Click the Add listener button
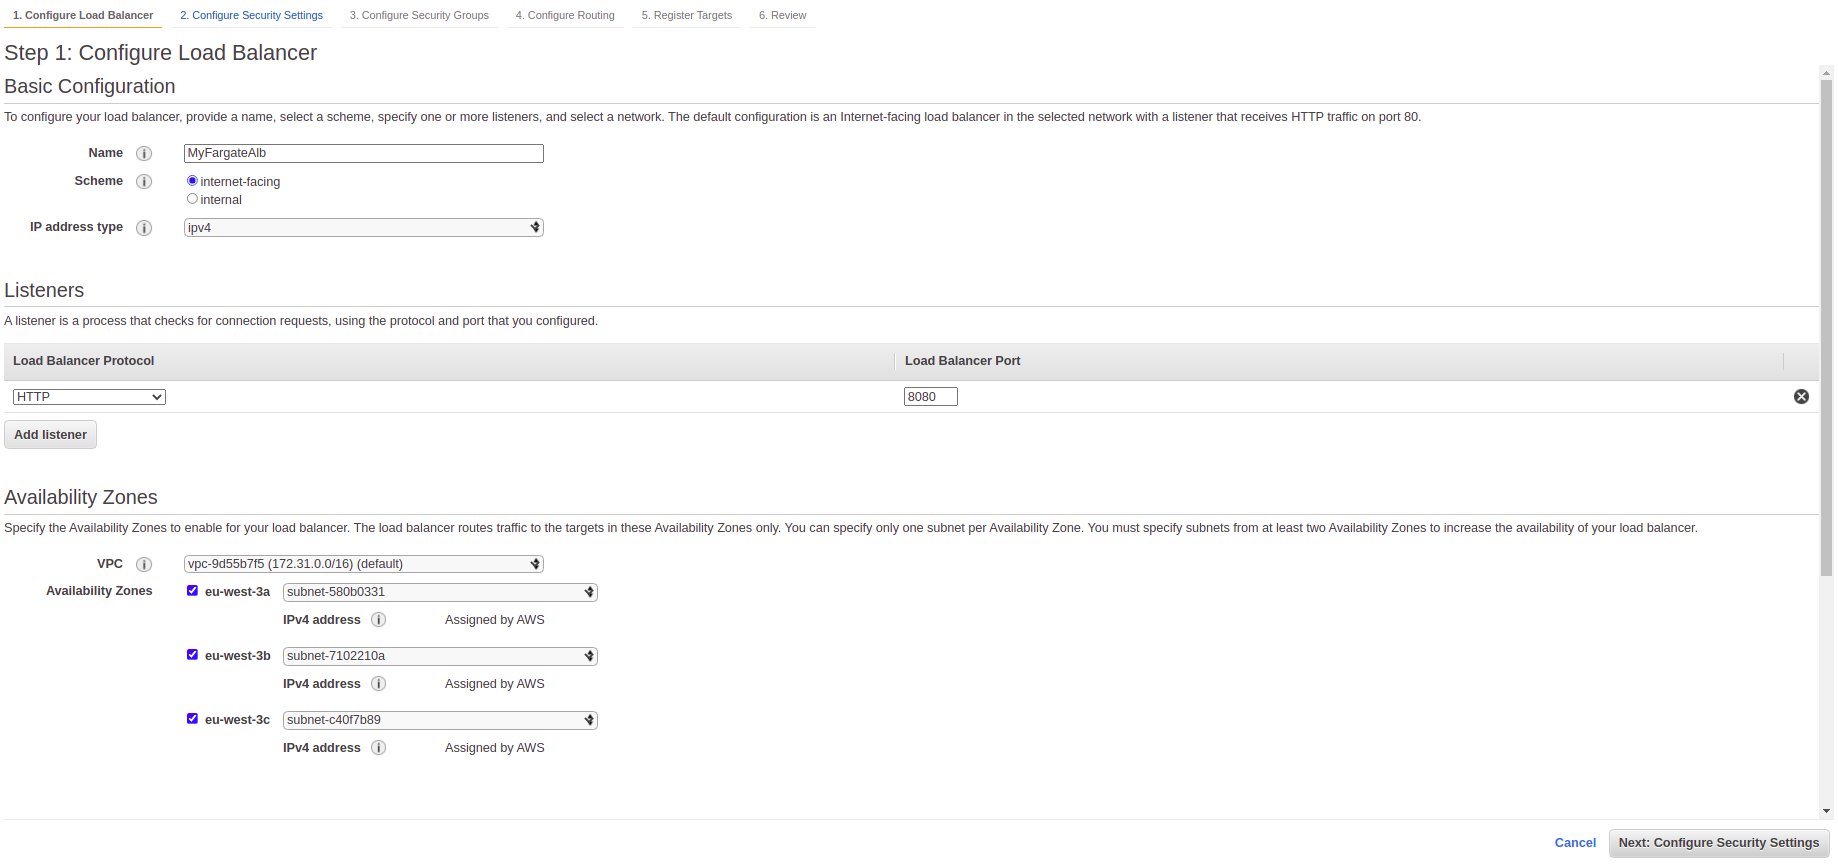 (51, 435)
